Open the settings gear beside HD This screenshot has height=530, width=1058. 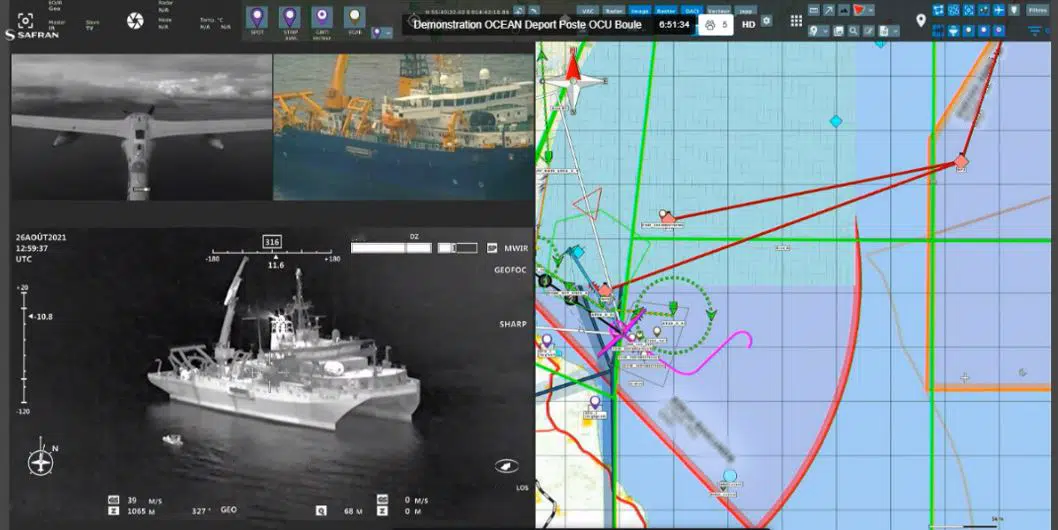(x=767, y=21)
